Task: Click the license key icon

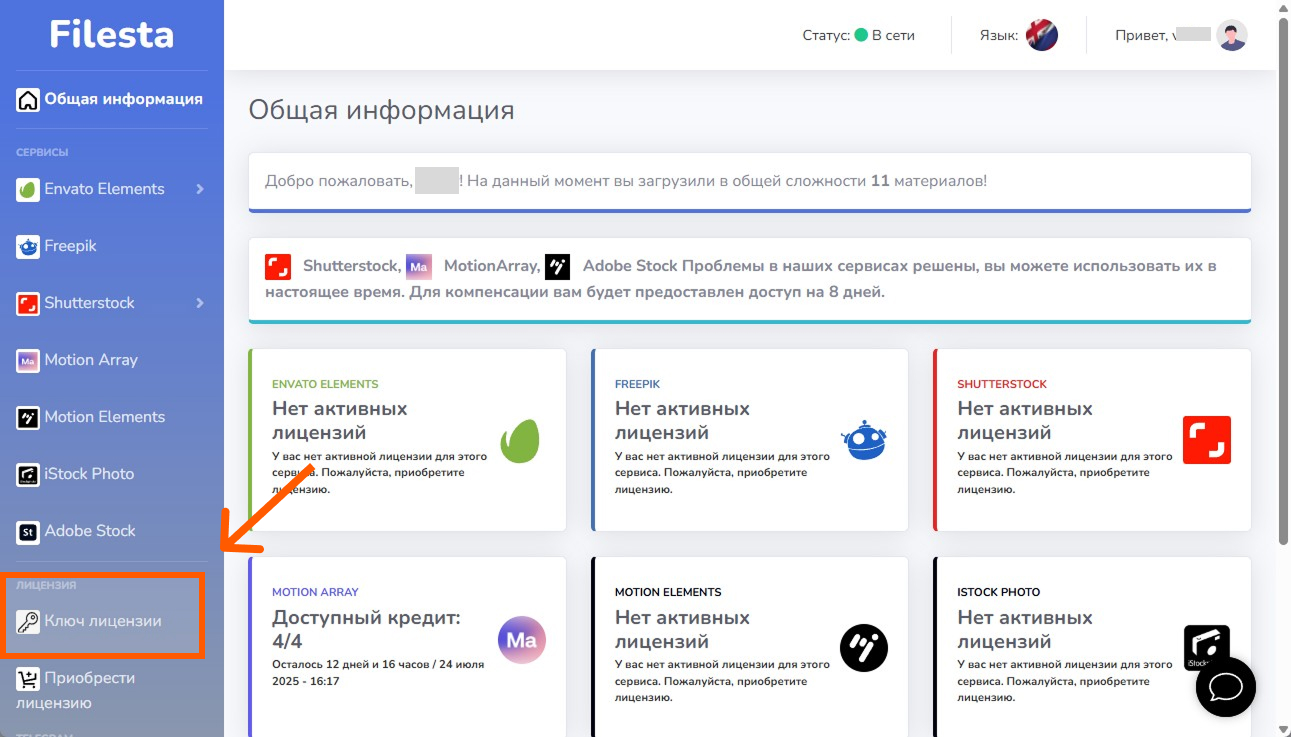Action: 28,621
